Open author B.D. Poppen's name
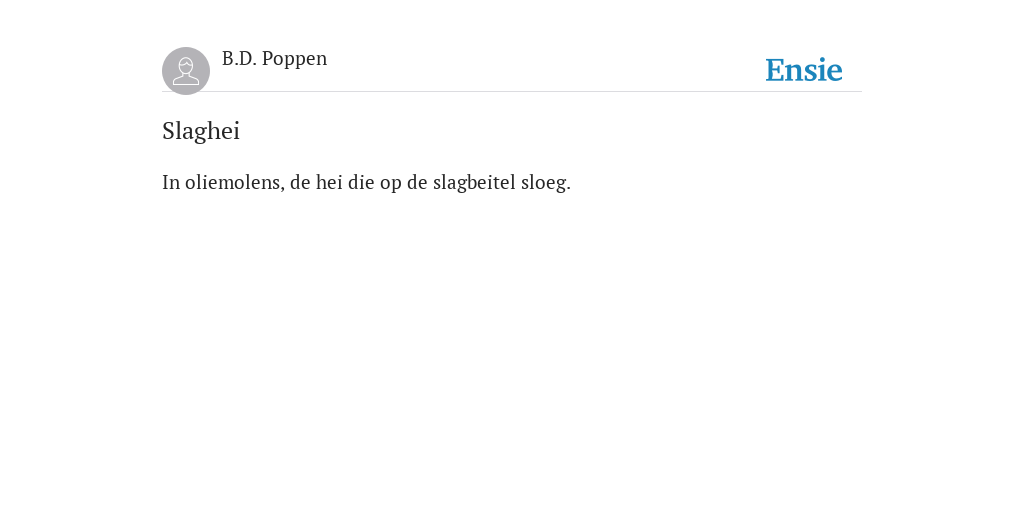Image resolution: width=1024 pixels, height=512 pixels. point(274,59)
